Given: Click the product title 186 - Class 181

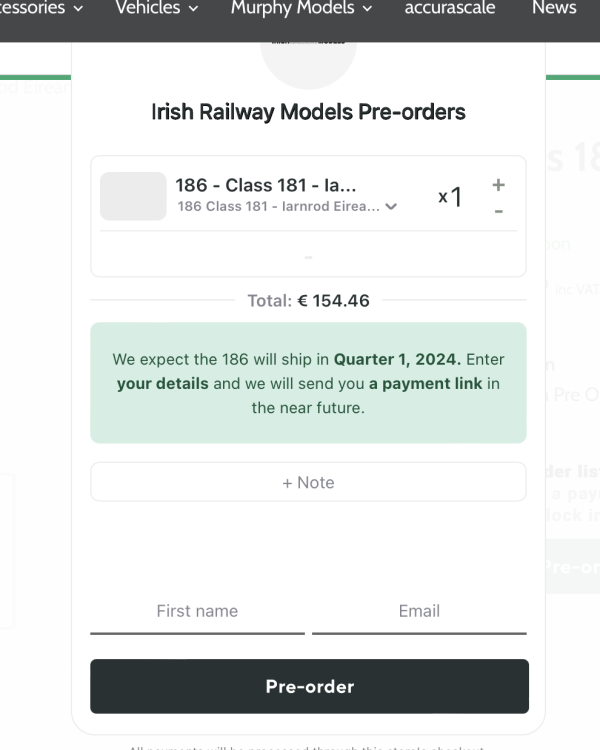Looking at the screenshot, I should pos(266,185).
